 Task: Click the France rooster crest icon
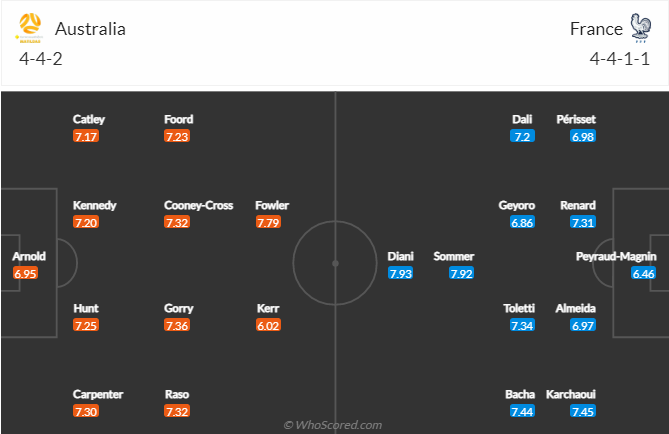pyautogui.click(x=640, y=28)
